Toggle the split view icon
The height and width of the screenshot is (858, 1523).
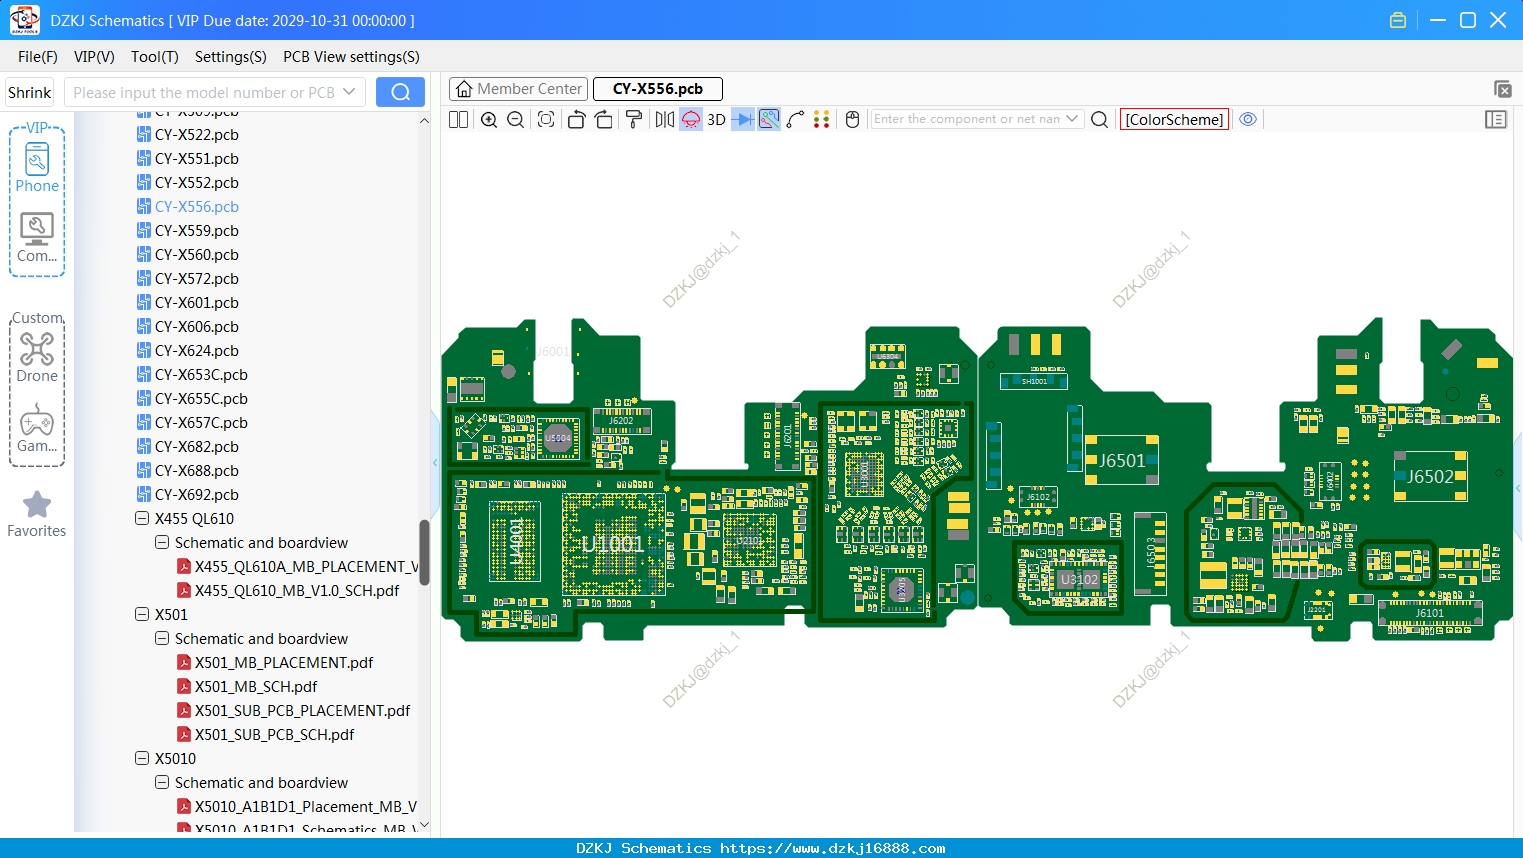point(458,119)
